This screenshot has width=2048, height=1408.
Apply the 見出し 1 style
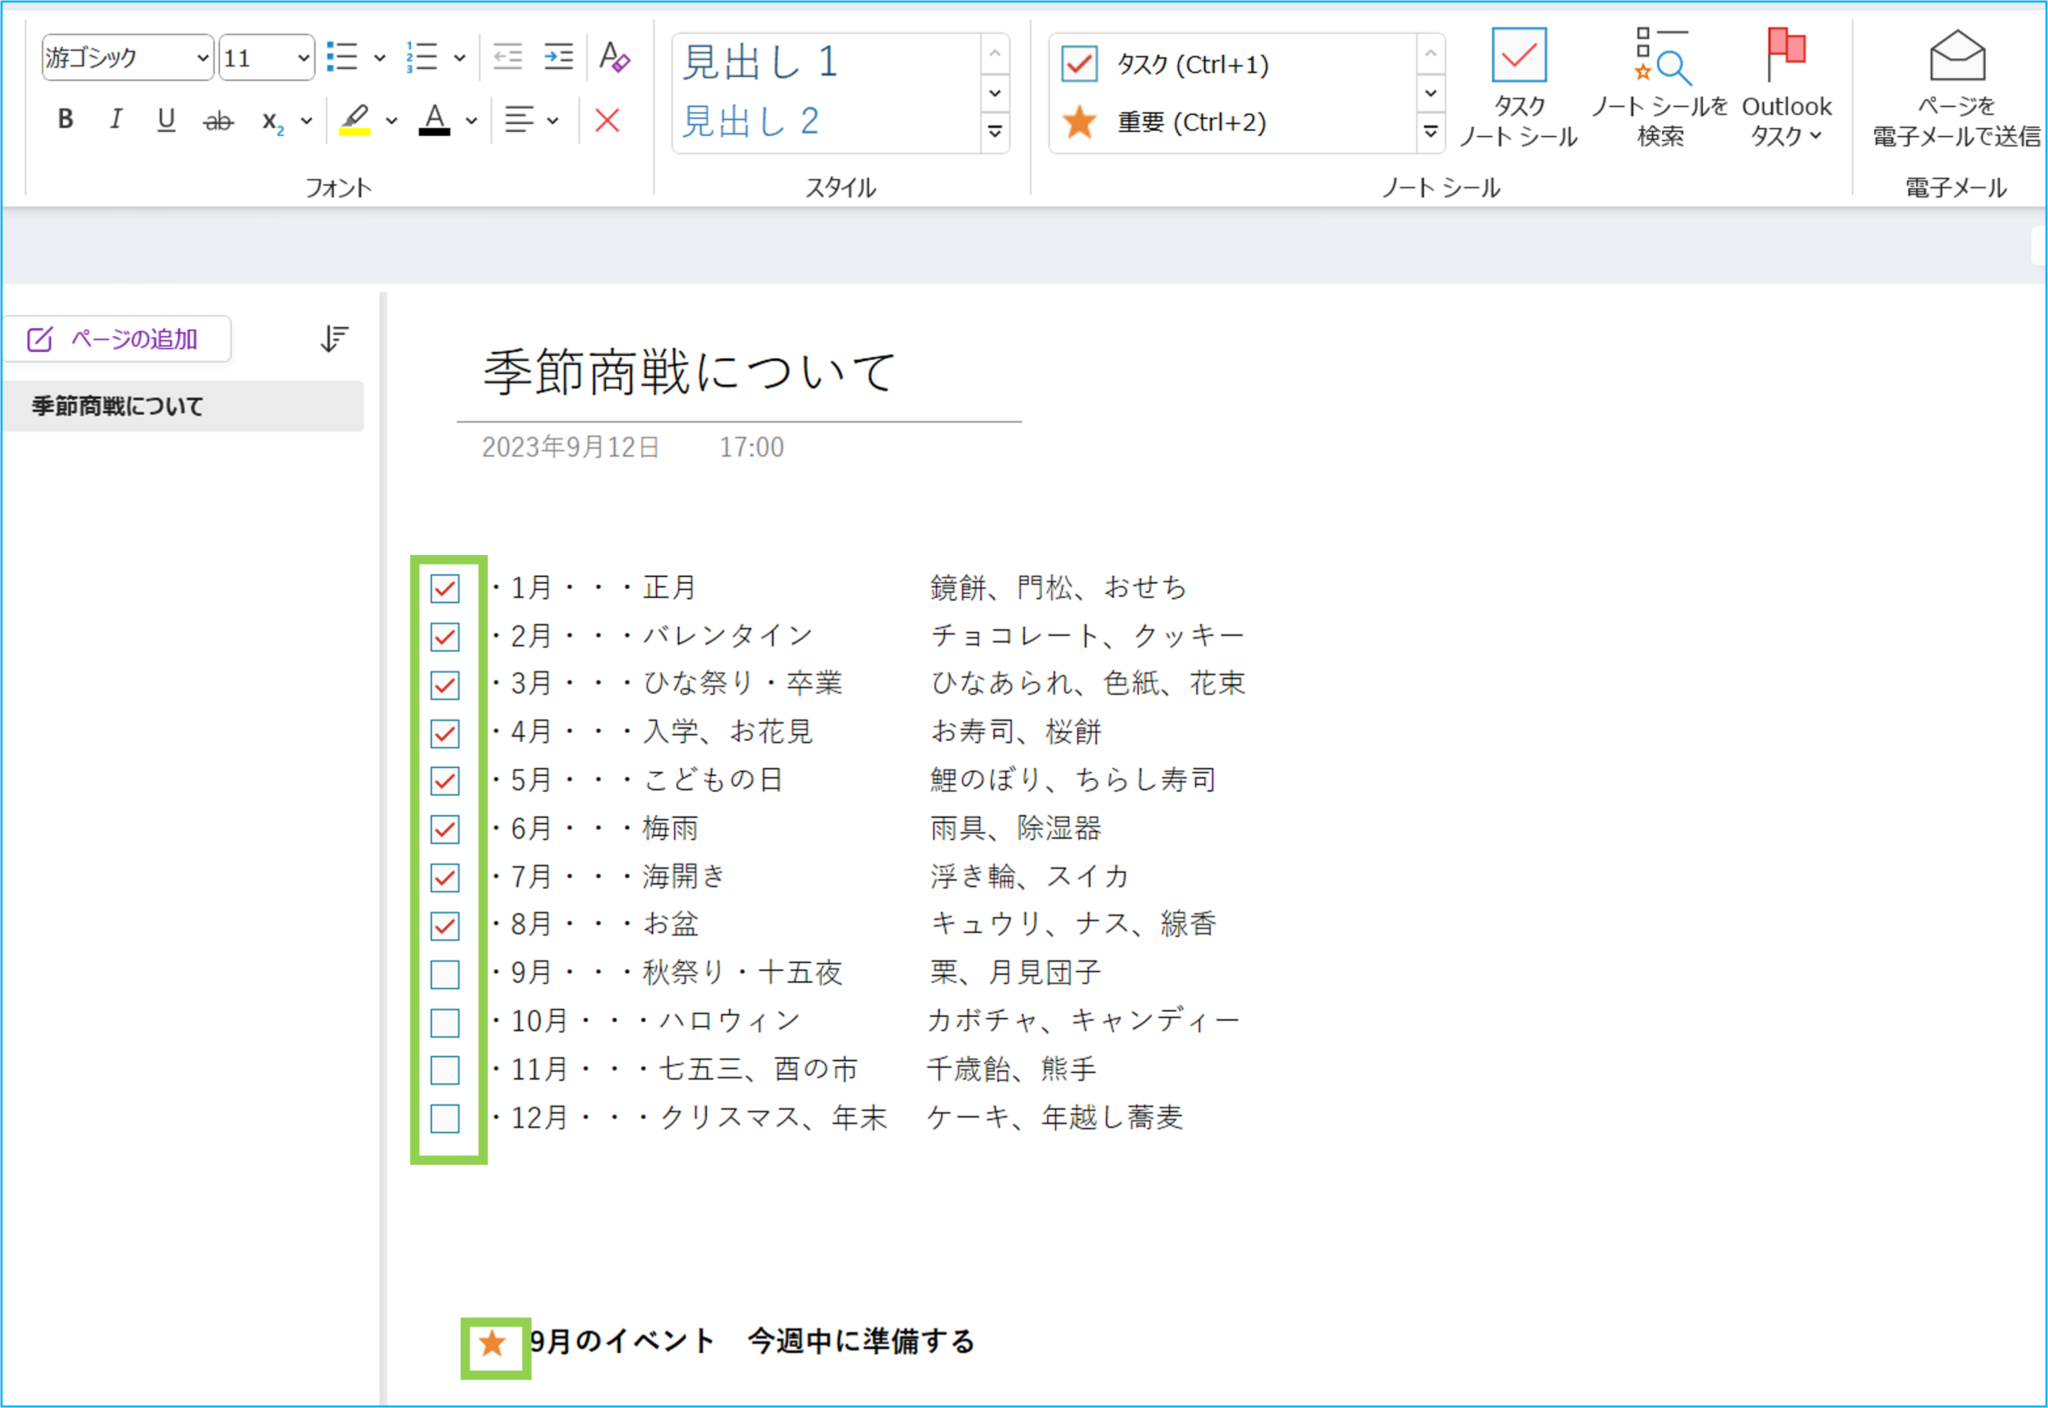tap(760, 62)
